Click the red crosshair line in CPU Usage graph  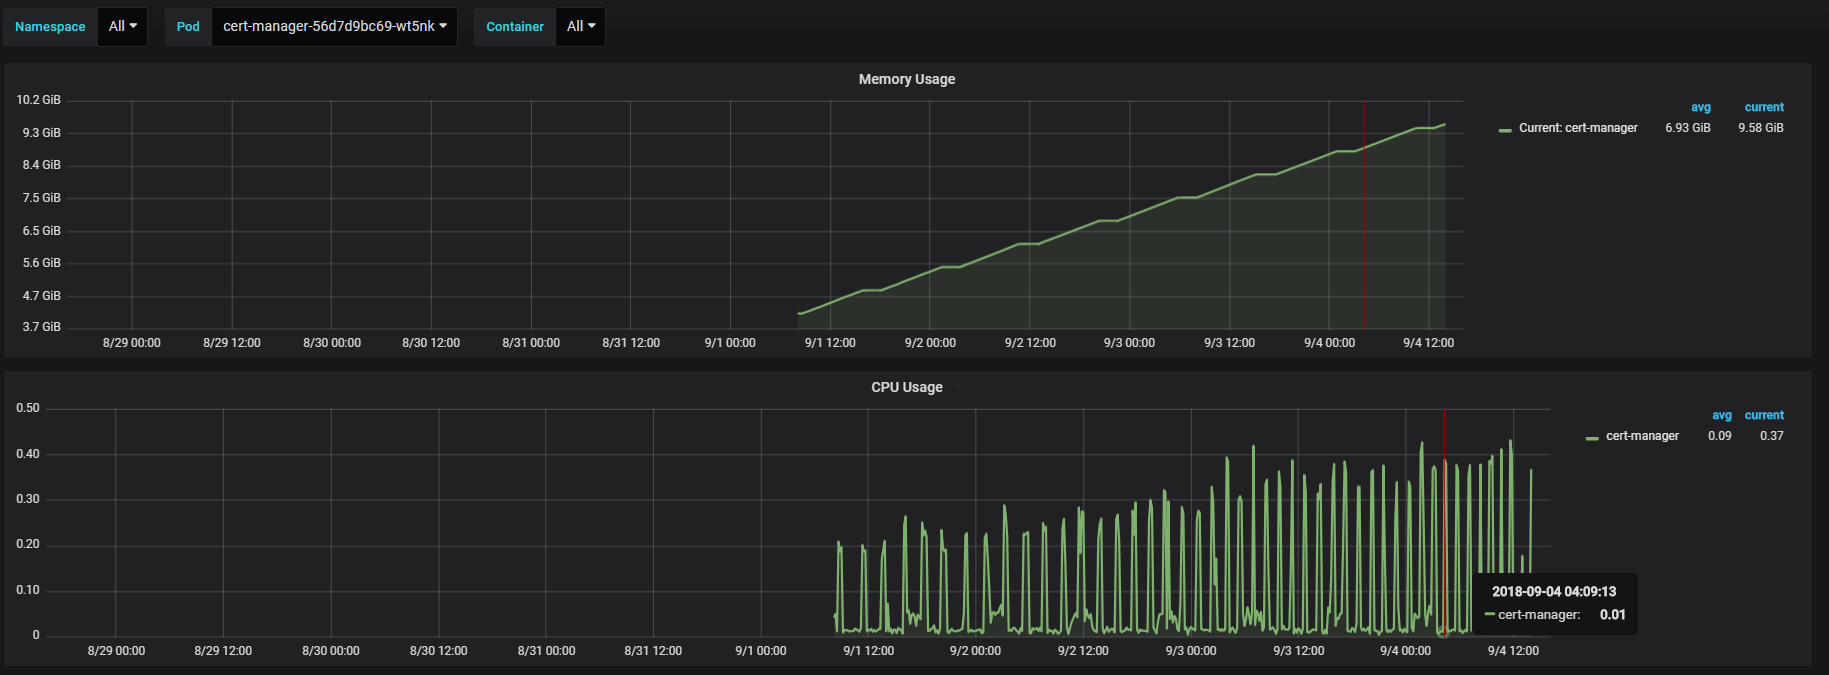pyautogui.click(x=1444, y=522)
